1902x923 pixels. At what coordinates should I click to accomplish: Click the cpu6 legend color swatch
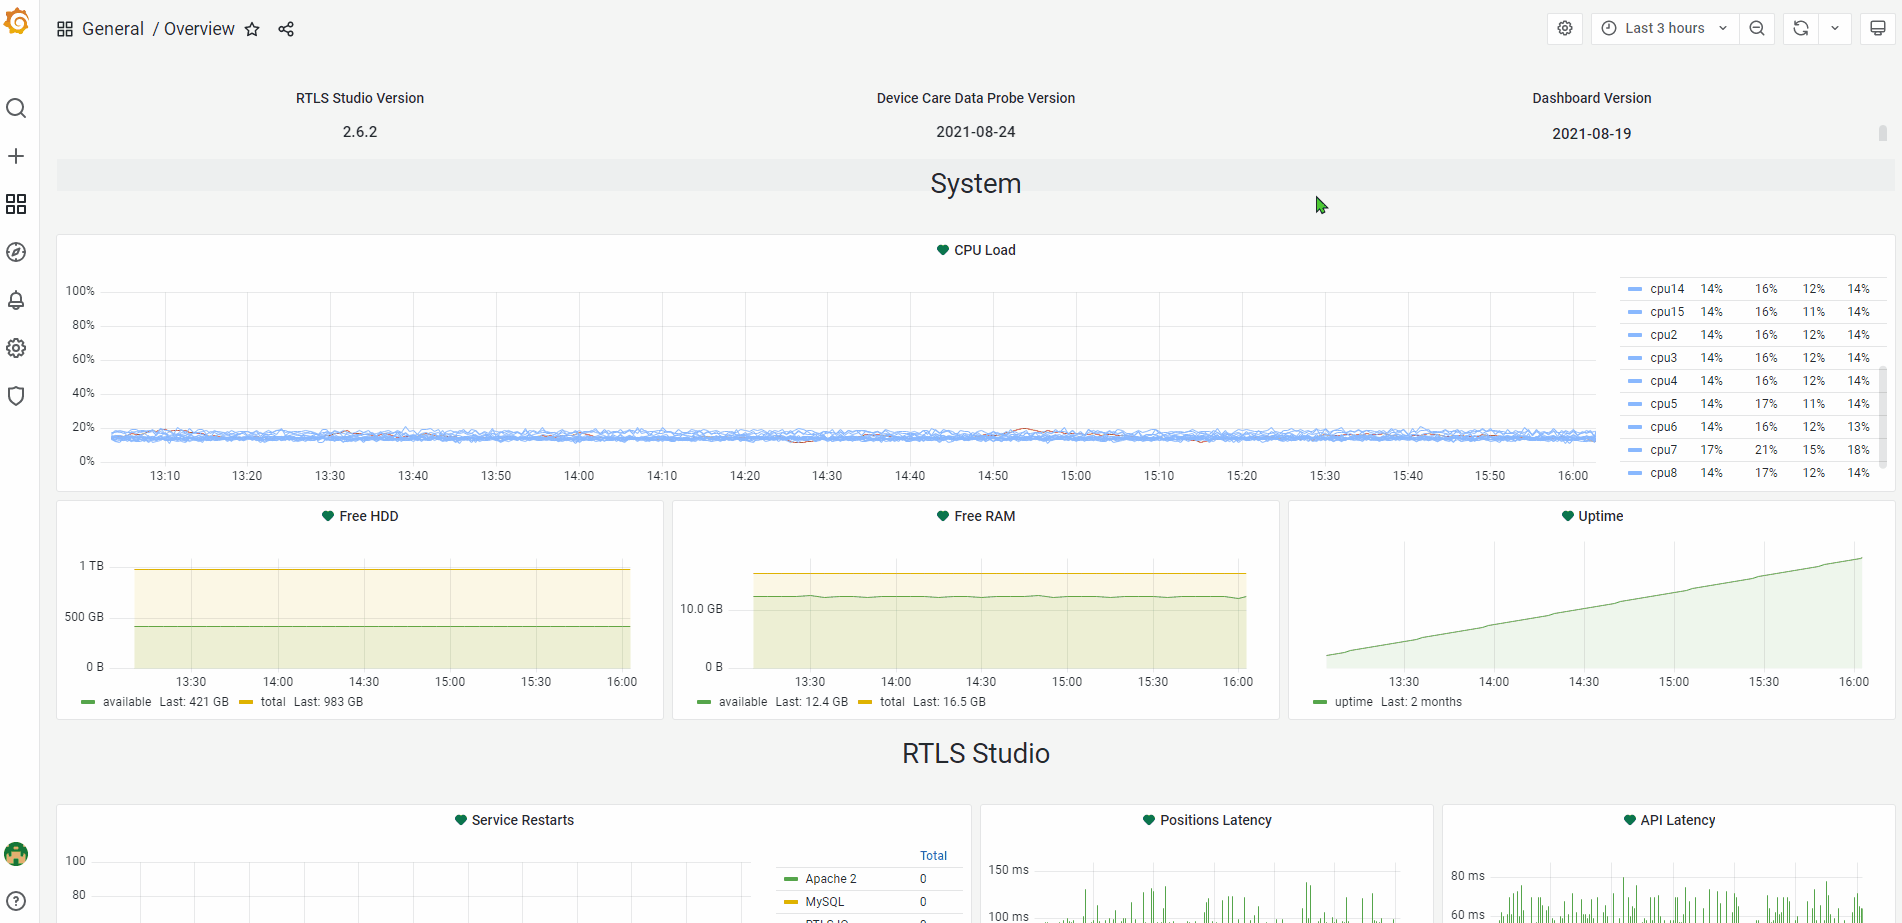click(x=1635, y=427)
